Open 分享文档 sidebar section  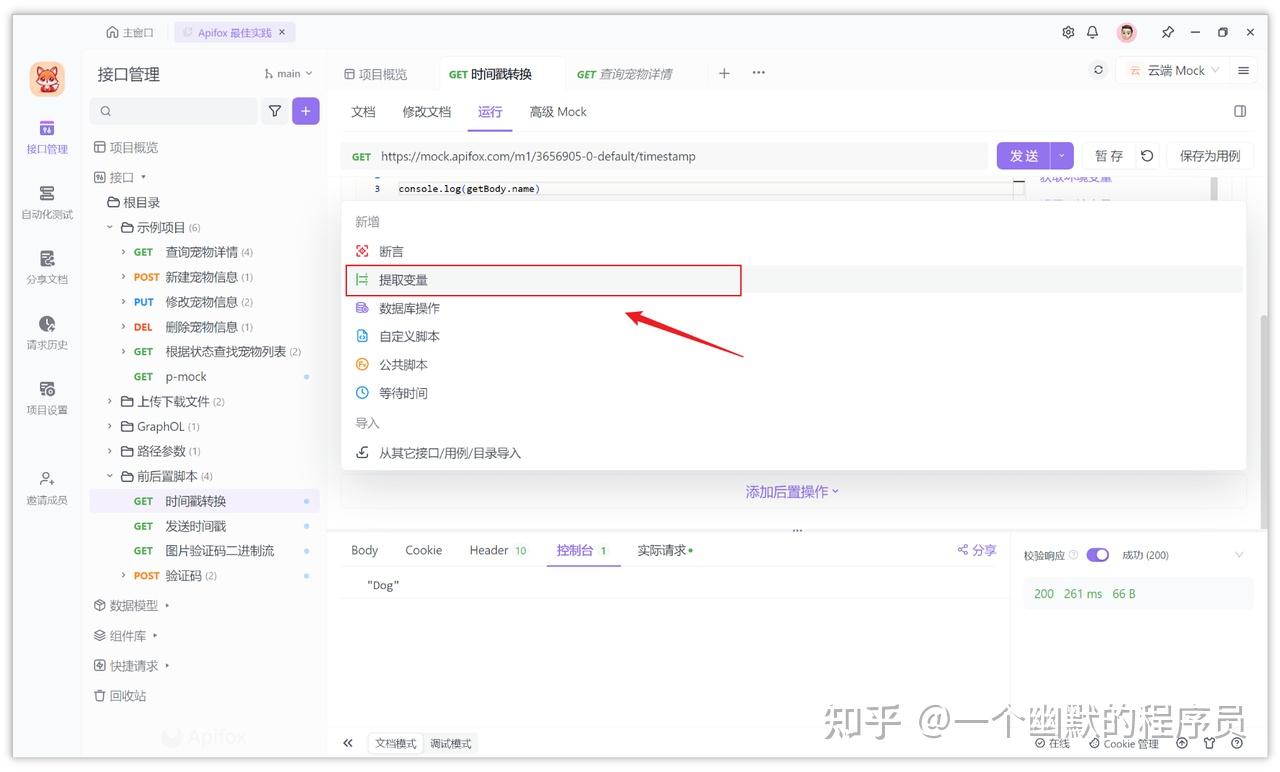tap(47, 267)
